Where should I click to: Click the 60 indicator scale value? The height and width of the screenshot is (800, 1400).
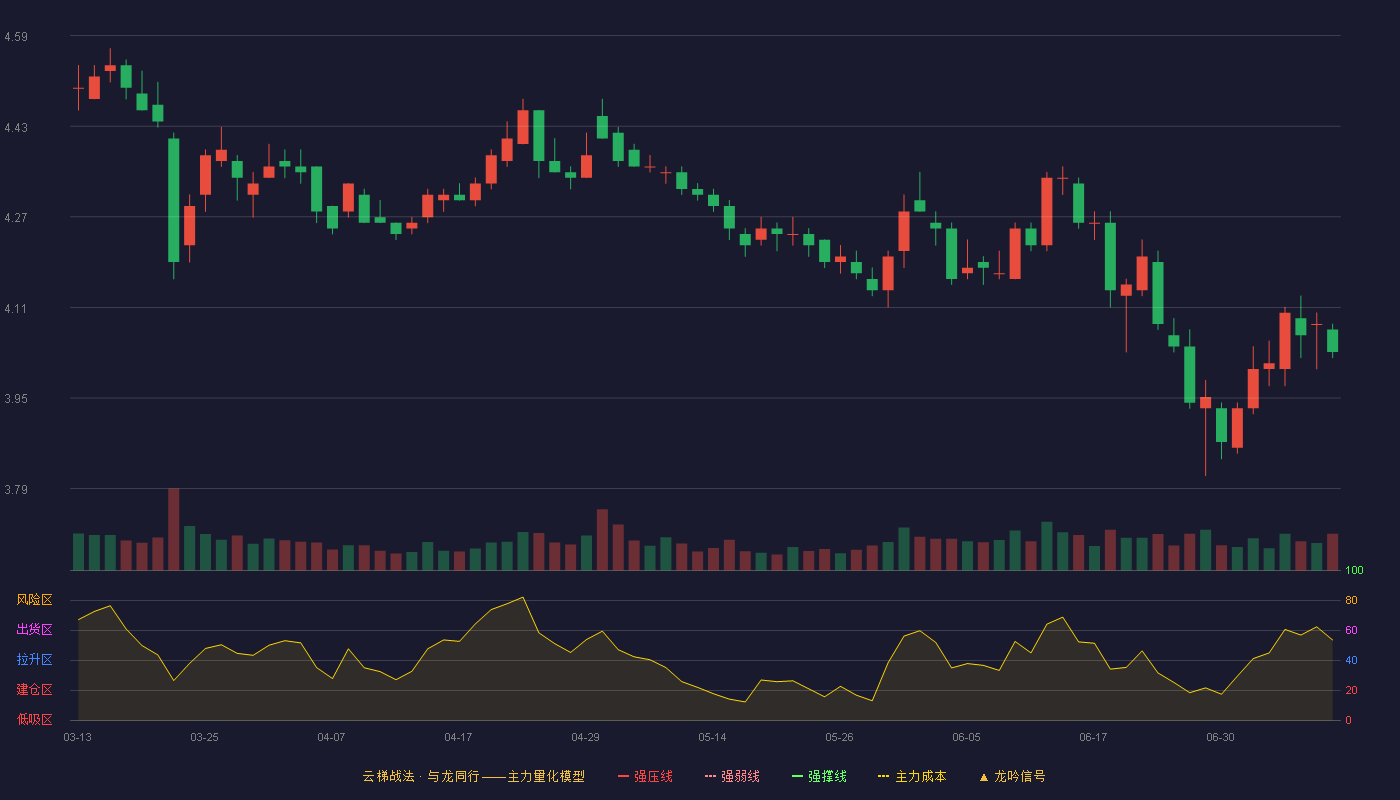(x=1351, y=630)
